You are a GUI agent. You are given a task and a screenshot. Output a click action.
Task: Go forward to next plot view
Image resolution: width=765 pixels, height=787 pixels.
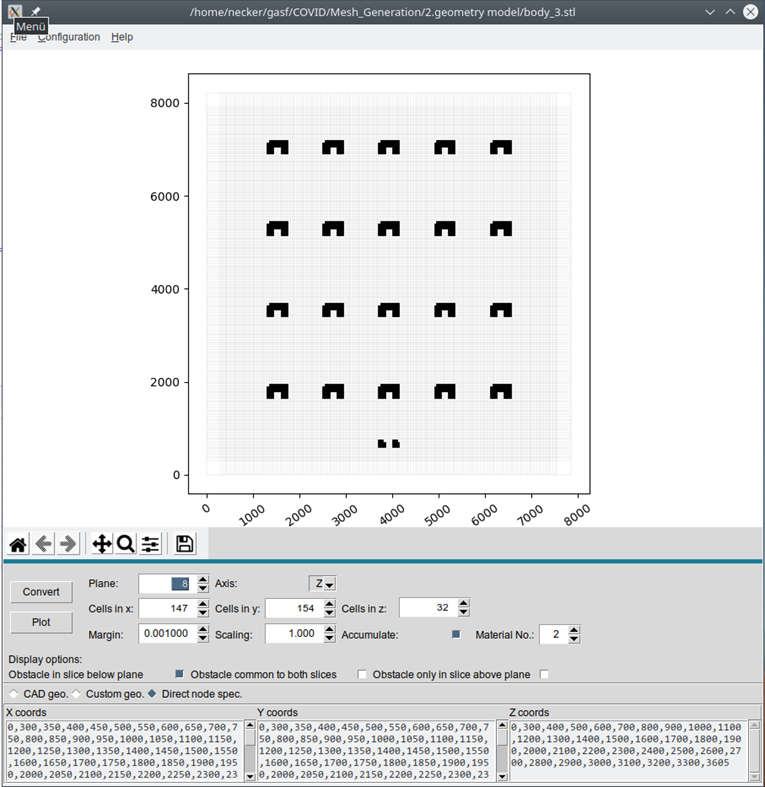[68, 544]
